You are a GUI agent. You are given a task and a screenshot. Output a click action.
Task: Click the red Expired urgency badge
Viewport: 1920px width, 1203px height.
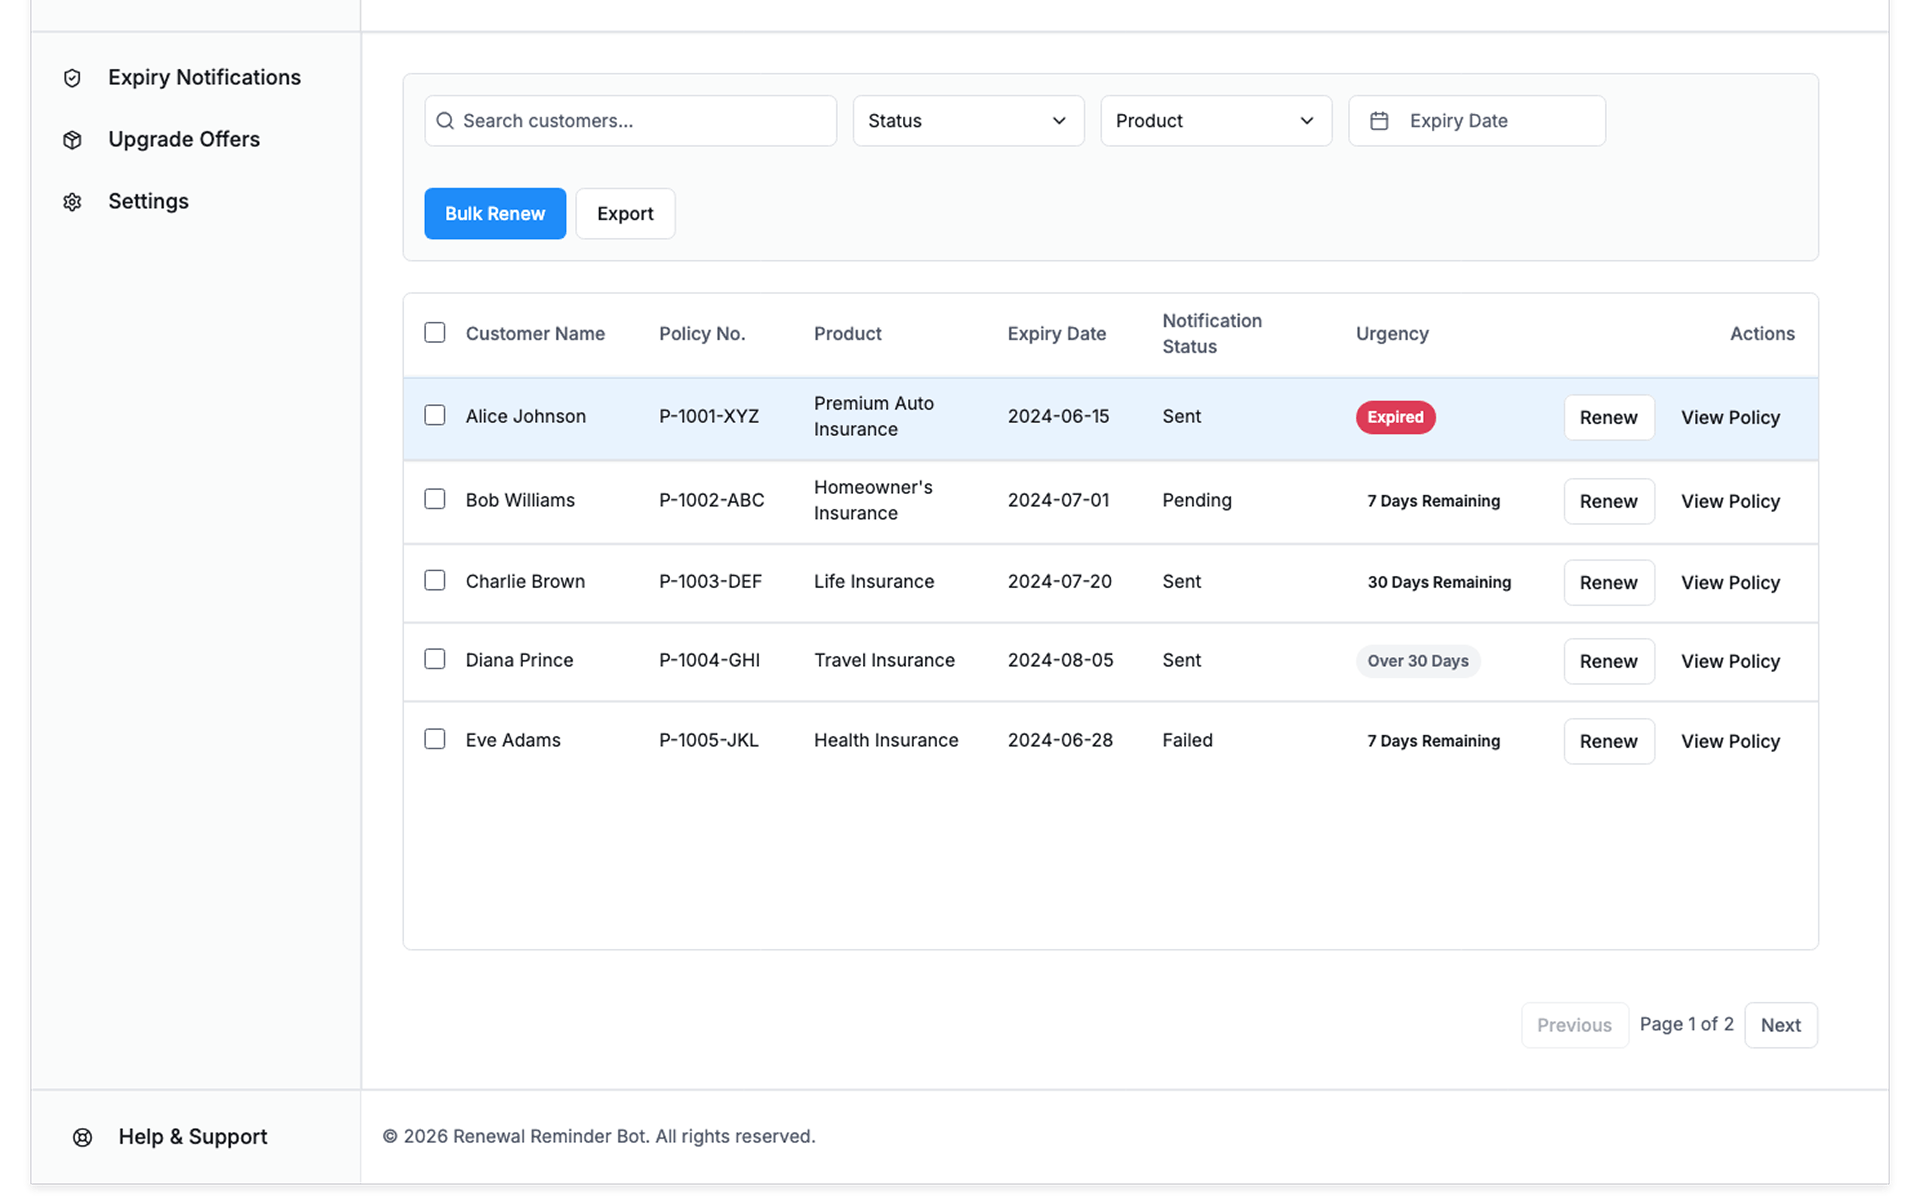1395,417
